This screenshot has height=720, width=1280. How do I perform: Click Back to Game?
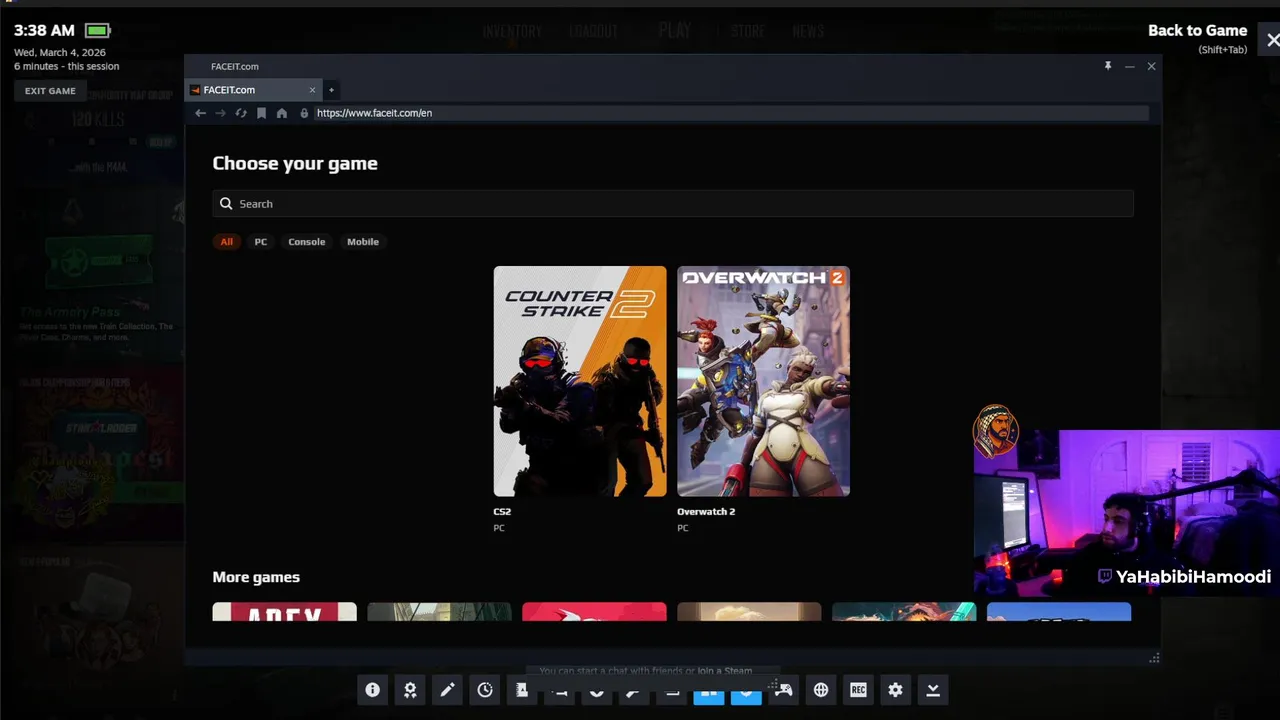(1198, 31)
